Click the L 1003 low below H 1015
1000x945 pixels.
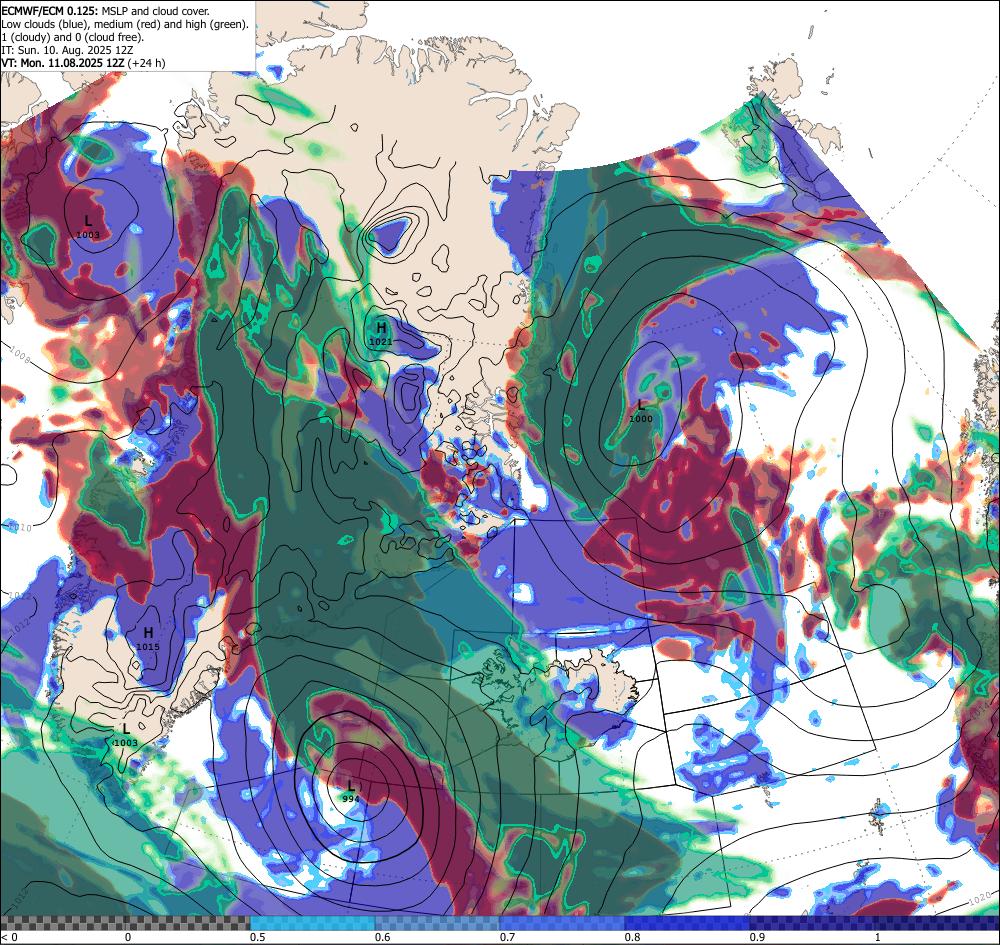[126, 735]
